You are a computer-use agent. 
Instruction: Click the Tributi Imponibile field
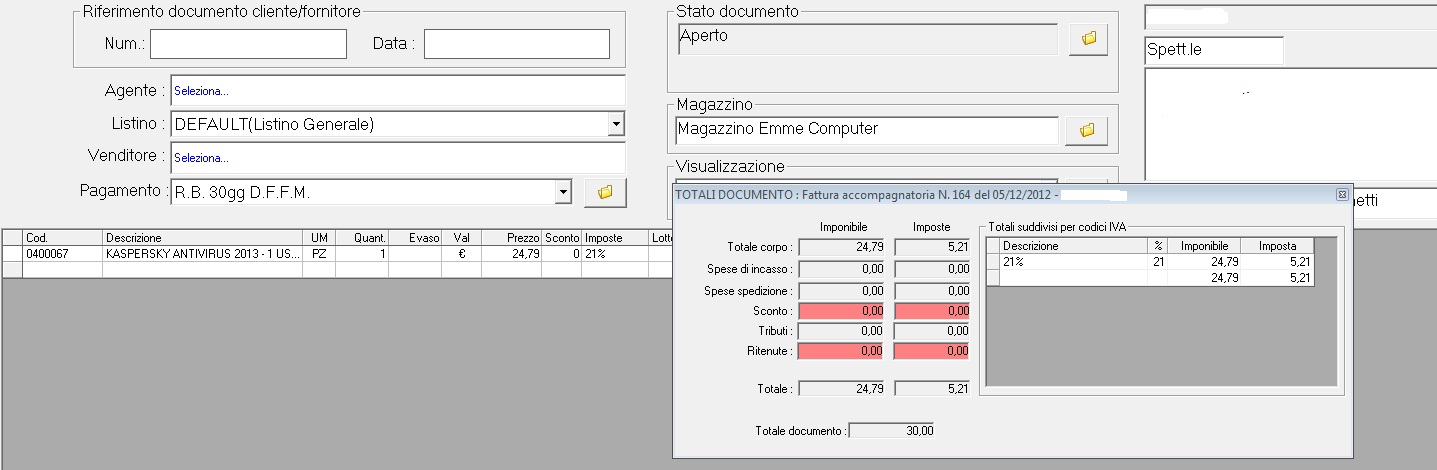842,330
